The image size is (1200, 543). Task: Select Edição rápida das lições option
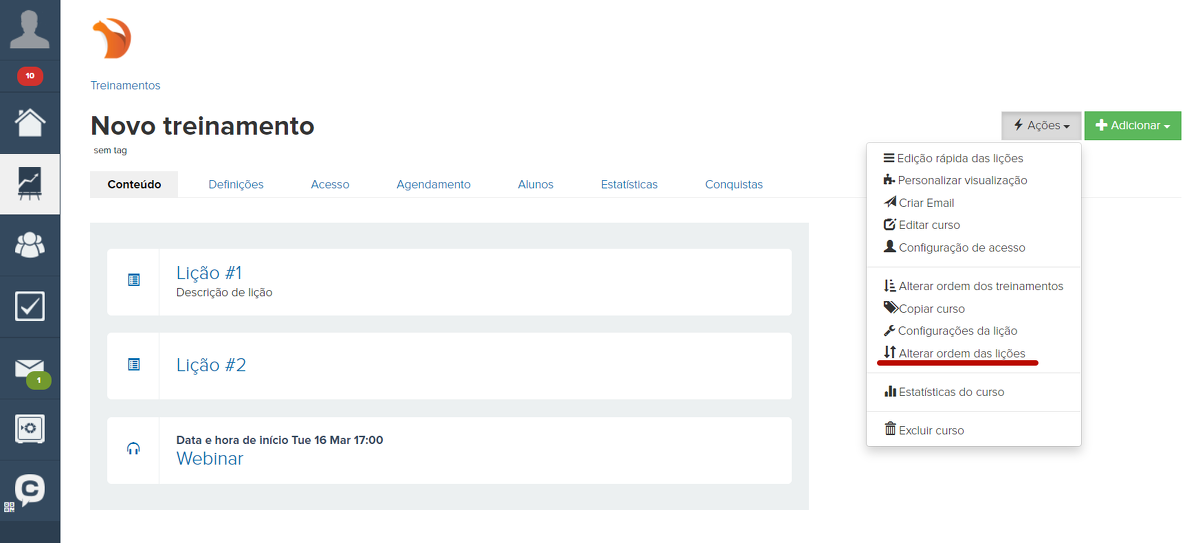[960, 158]
